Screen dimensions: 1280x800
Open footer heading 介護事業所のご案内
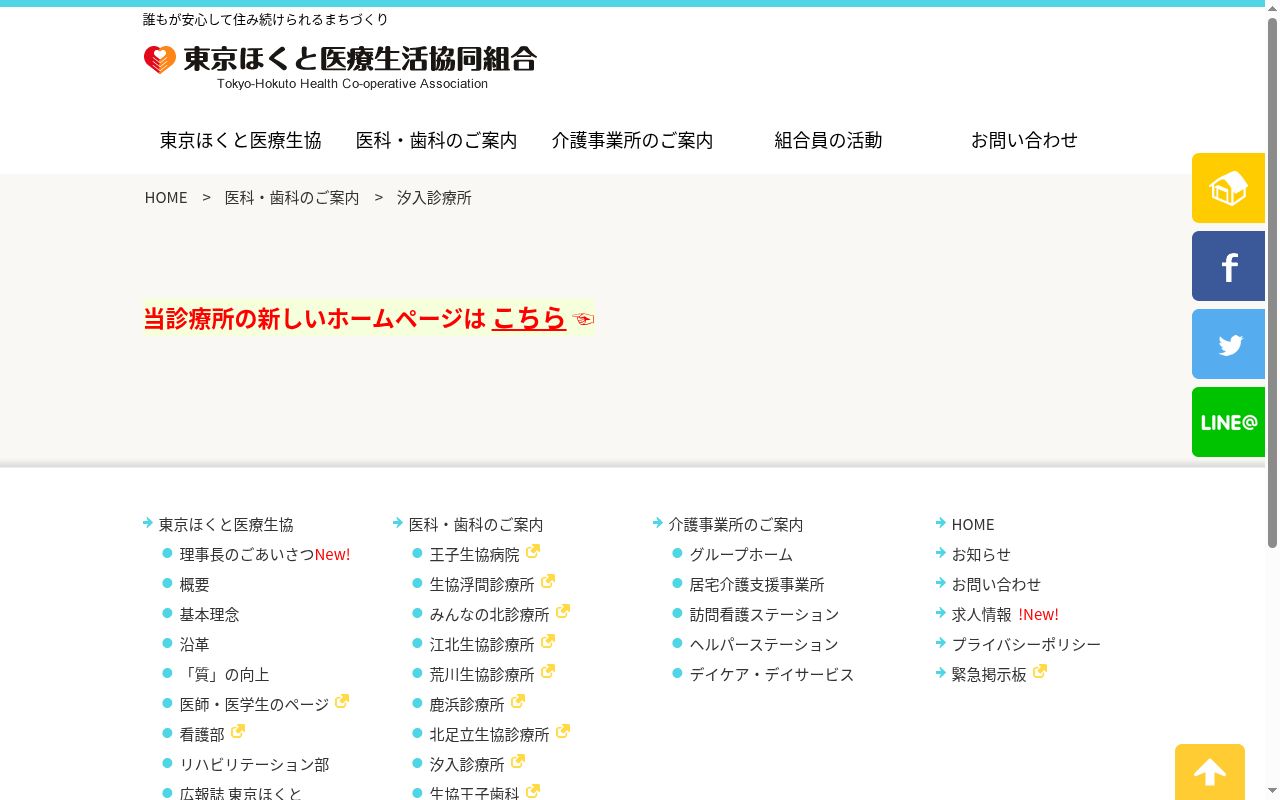[736, 524]
